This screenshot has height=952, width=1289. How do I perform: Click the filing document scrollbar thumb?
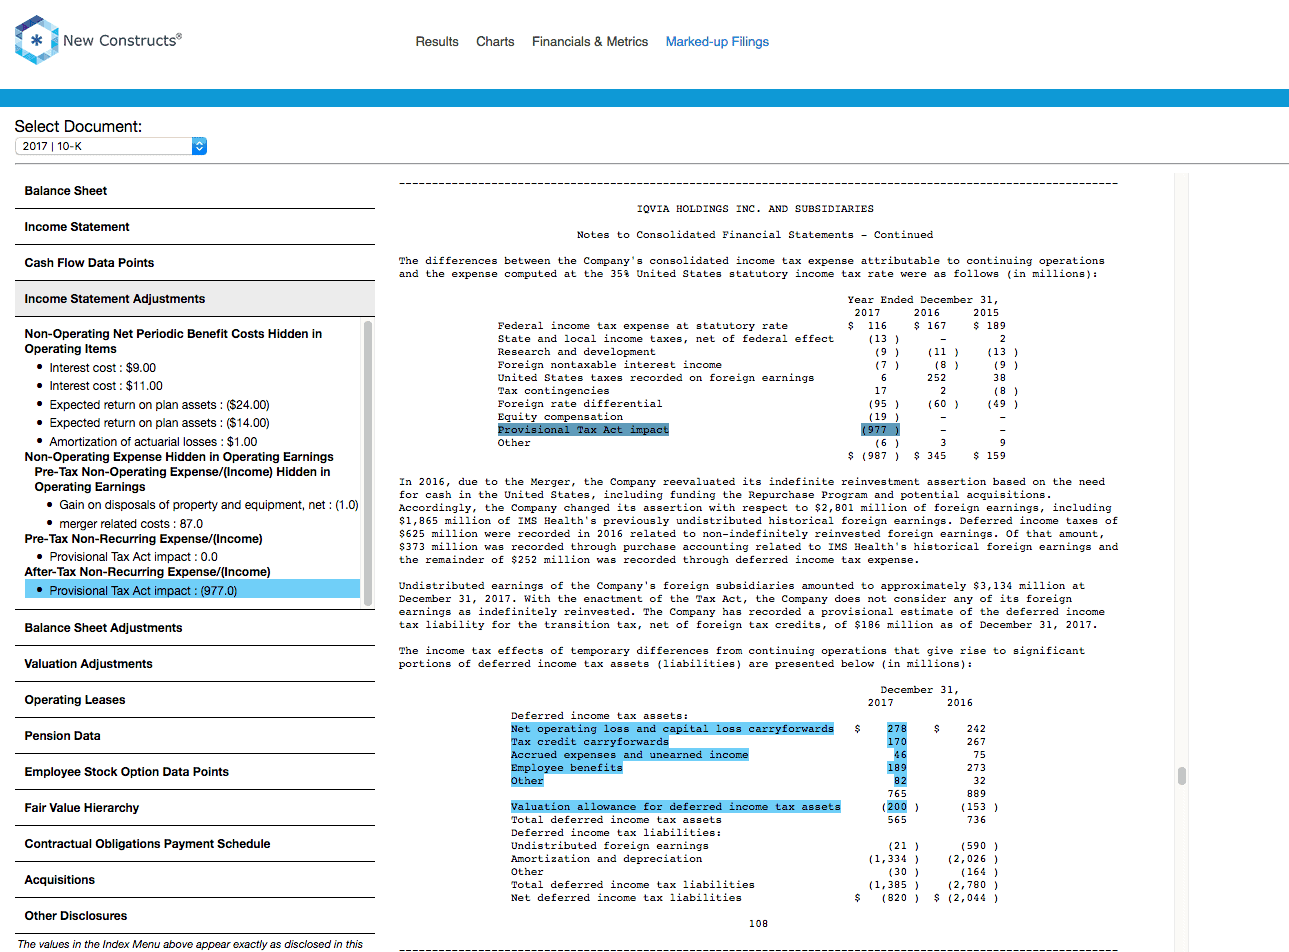pos(1182,776)
